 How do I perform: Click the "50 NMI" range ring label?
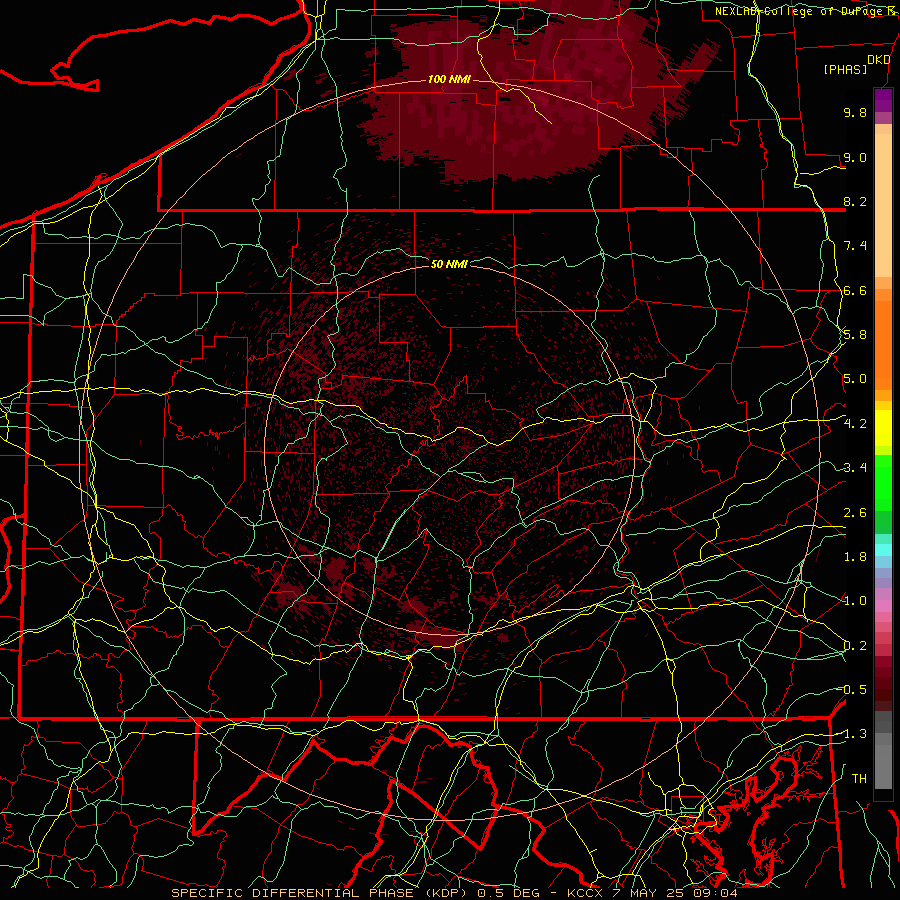449,264
